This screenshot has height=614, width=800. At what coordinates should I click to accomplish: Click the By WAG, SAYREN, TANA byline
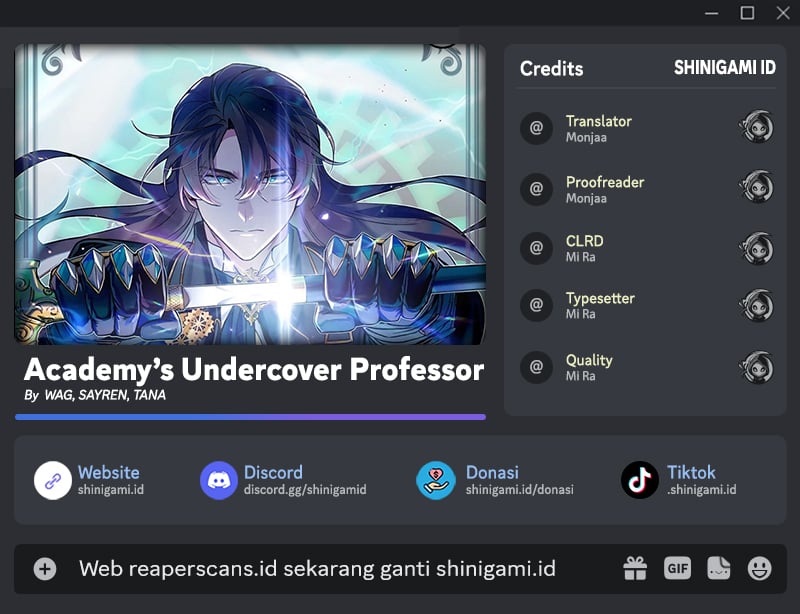(x=95, y=395)
